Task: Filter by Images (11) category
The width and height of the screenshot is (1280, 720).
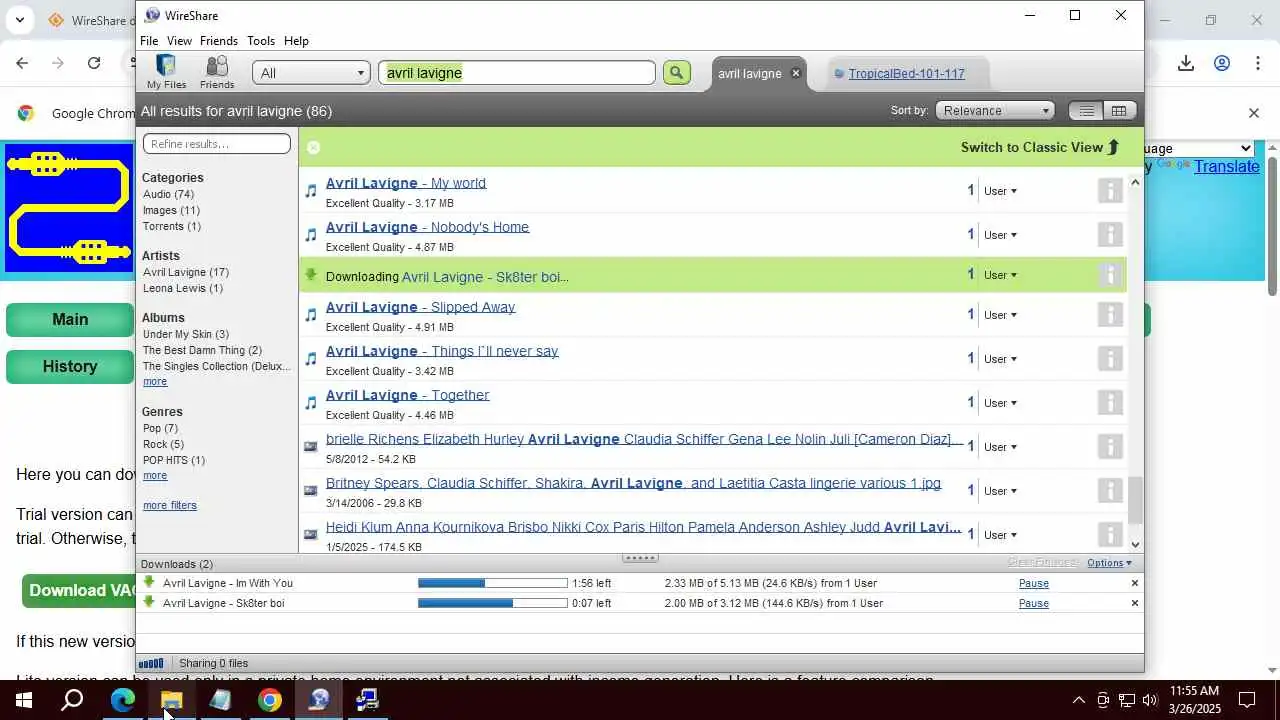Action: pyautogui.click(x=171, y=210)
